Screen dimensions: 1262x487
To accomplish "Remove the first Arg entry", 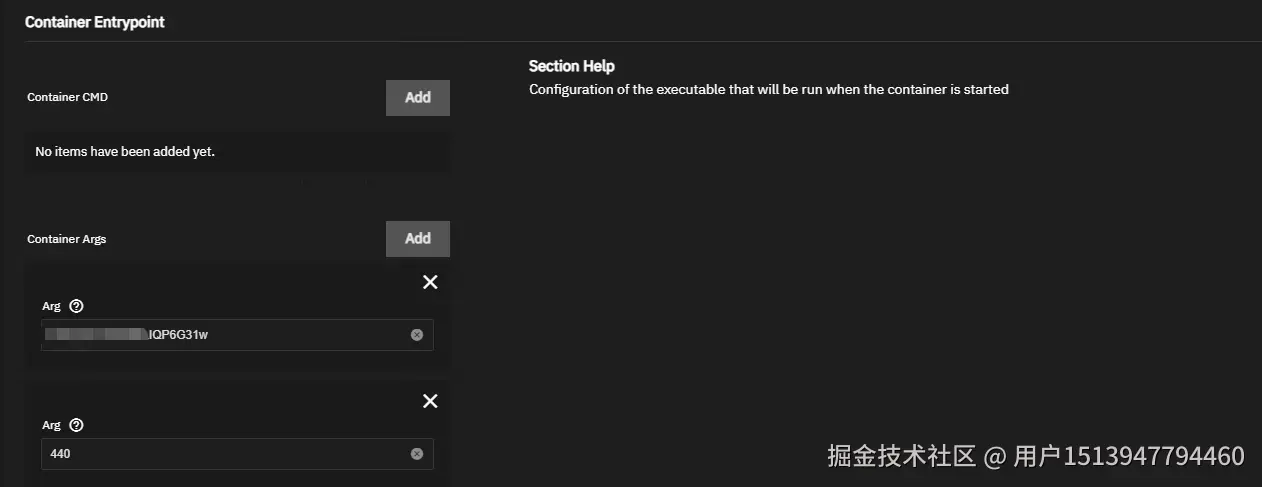I will point(430,282).
